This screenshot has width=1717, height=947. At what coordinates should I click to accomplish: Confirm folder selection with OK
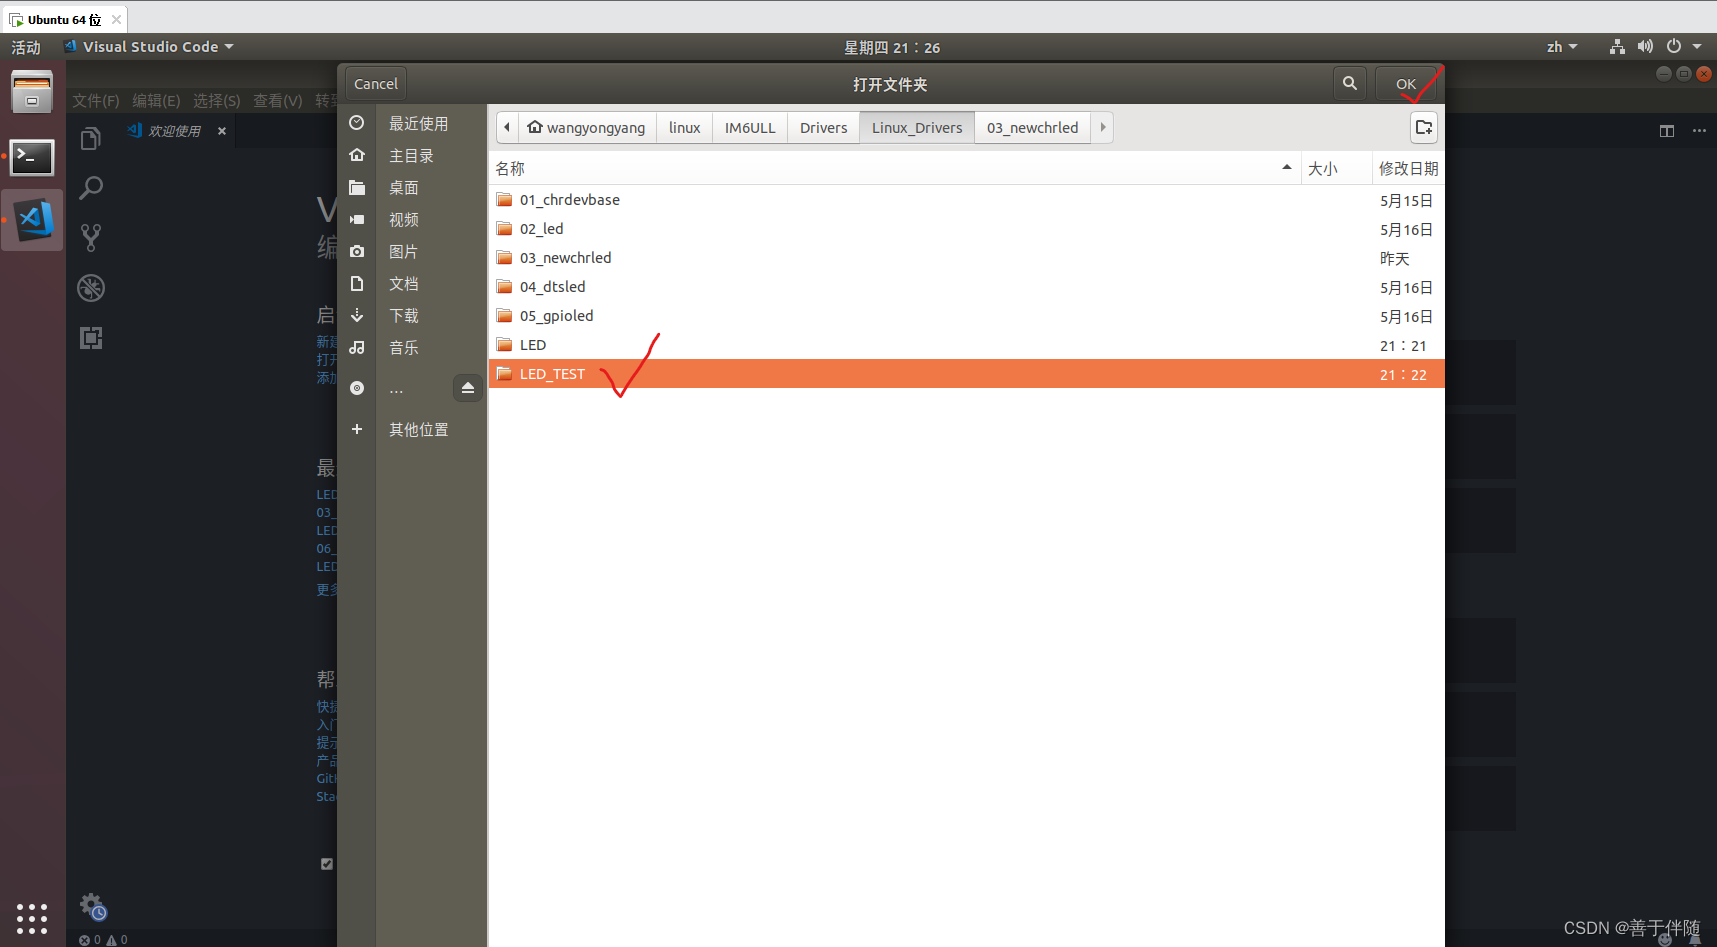pos(1406,84)
